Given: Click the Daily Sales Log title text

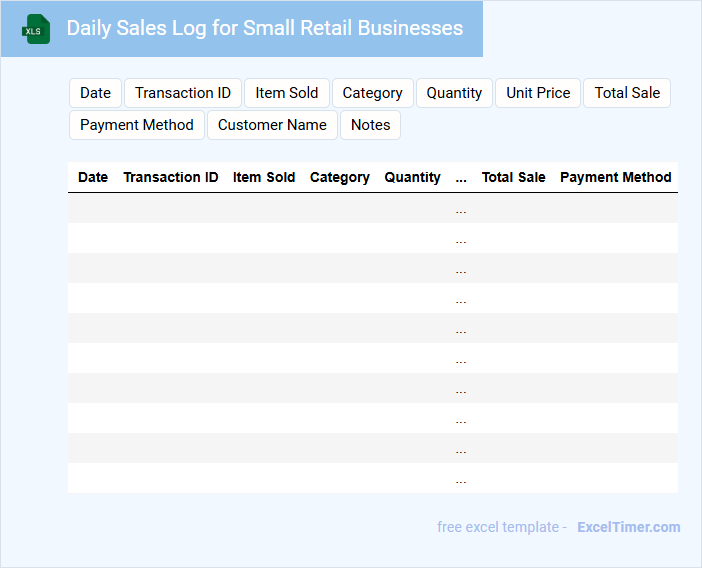Looking at the screenshot, I should tap(265, 28).
